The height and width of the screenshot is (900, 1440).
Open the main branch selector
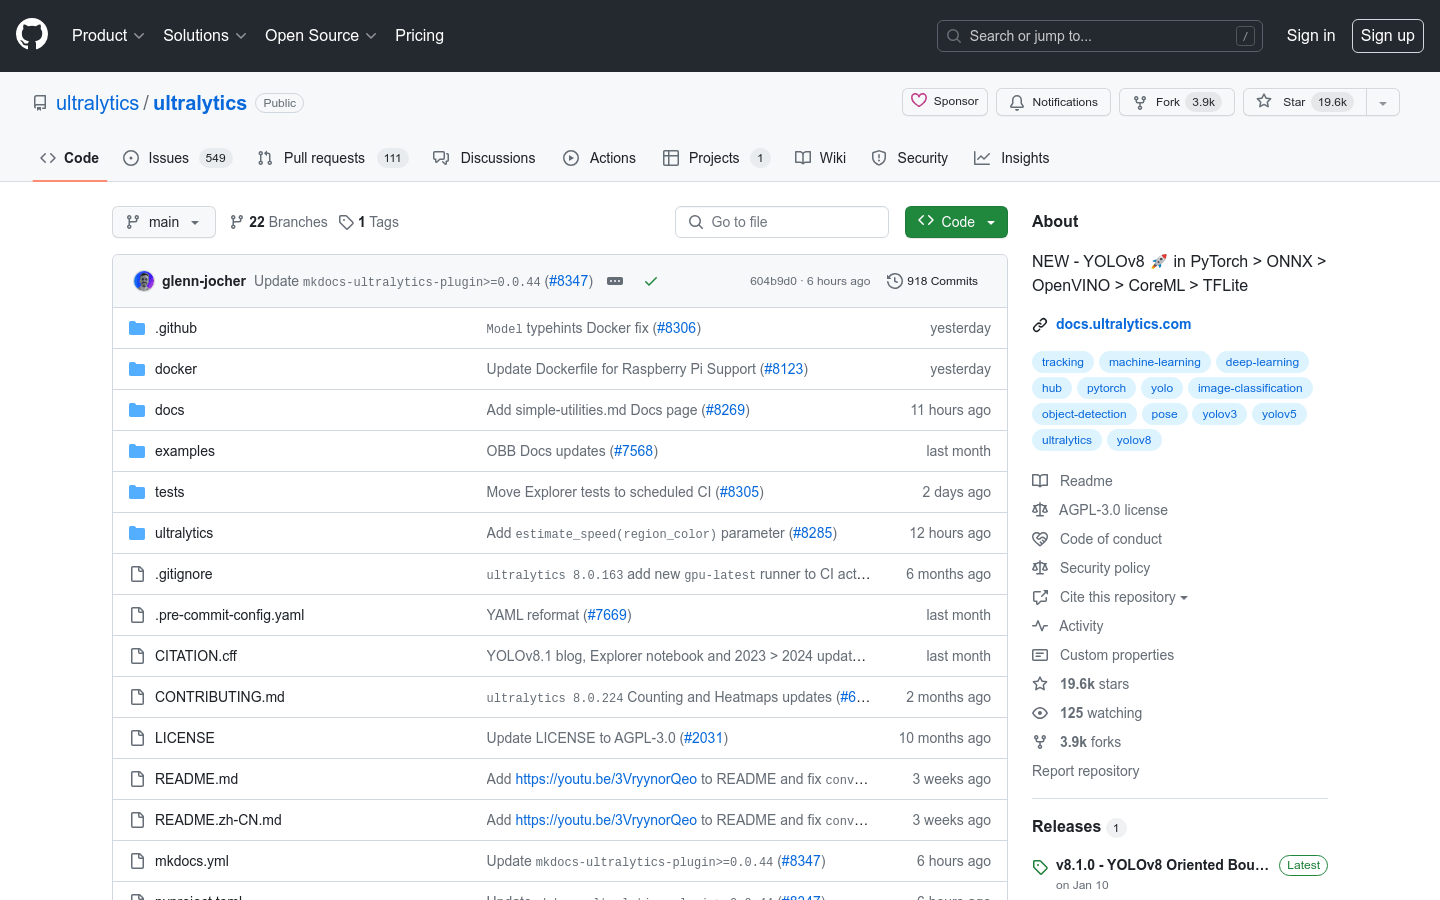164,222
